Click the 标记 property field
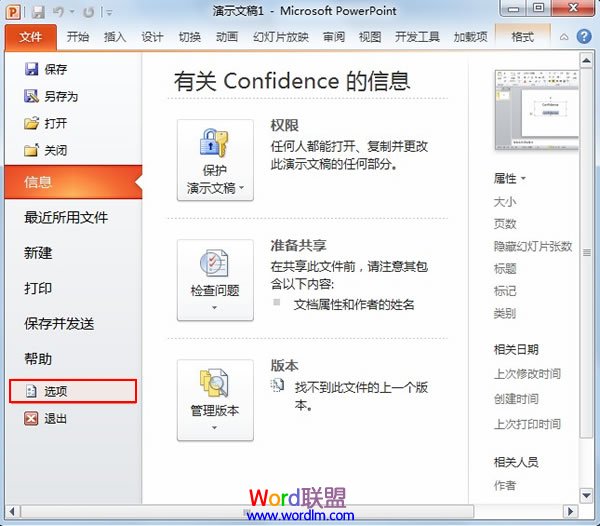 point(505,291)
